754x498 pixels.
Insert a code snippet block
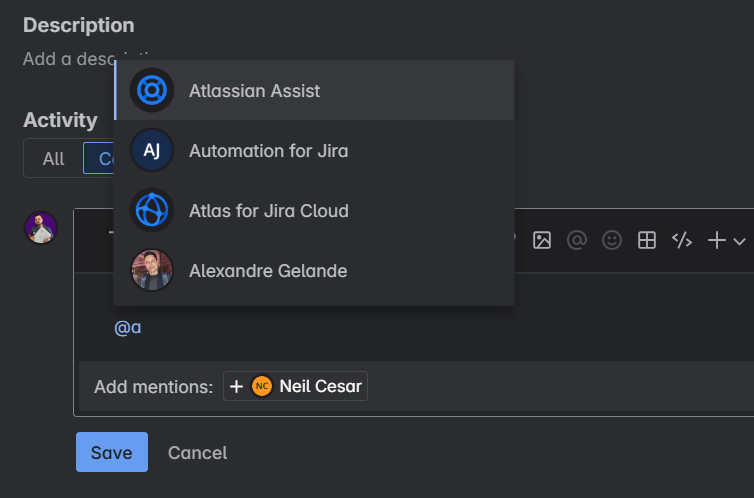tap(682, 240)
